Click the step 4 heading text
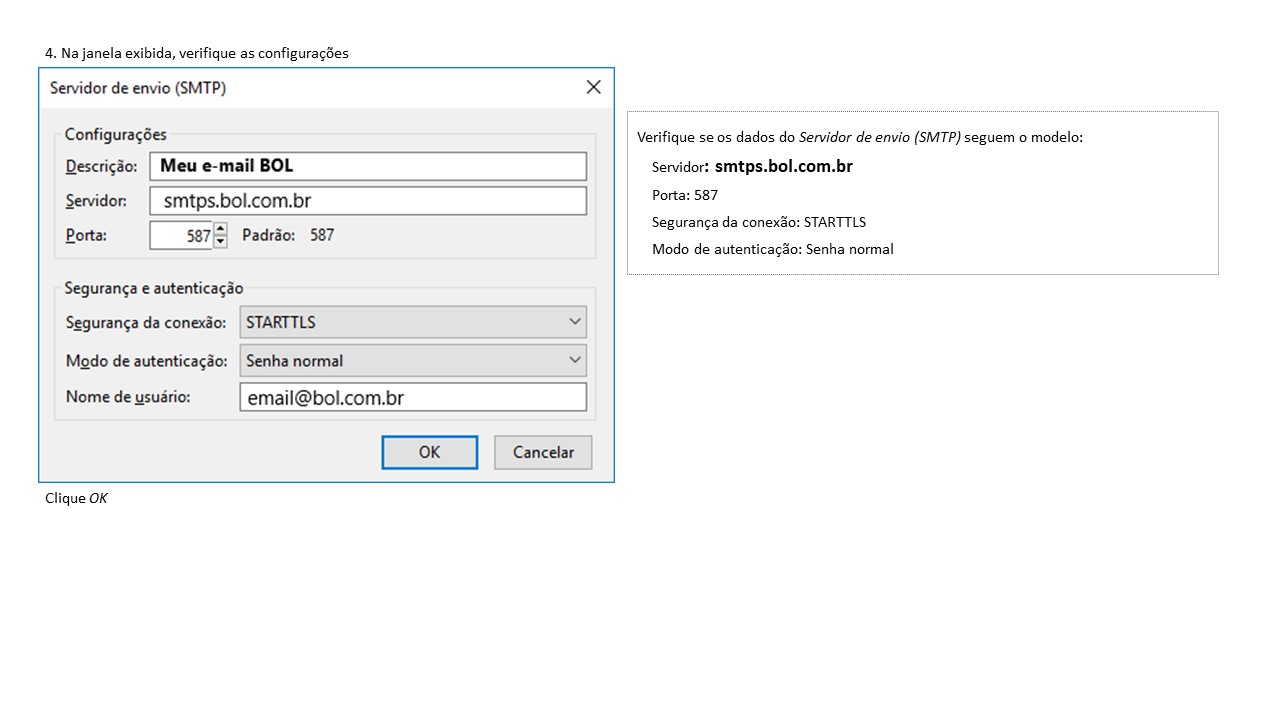The width and height of the screenshot is (1280, 720). pyautogui.click(x=197, y=53)
